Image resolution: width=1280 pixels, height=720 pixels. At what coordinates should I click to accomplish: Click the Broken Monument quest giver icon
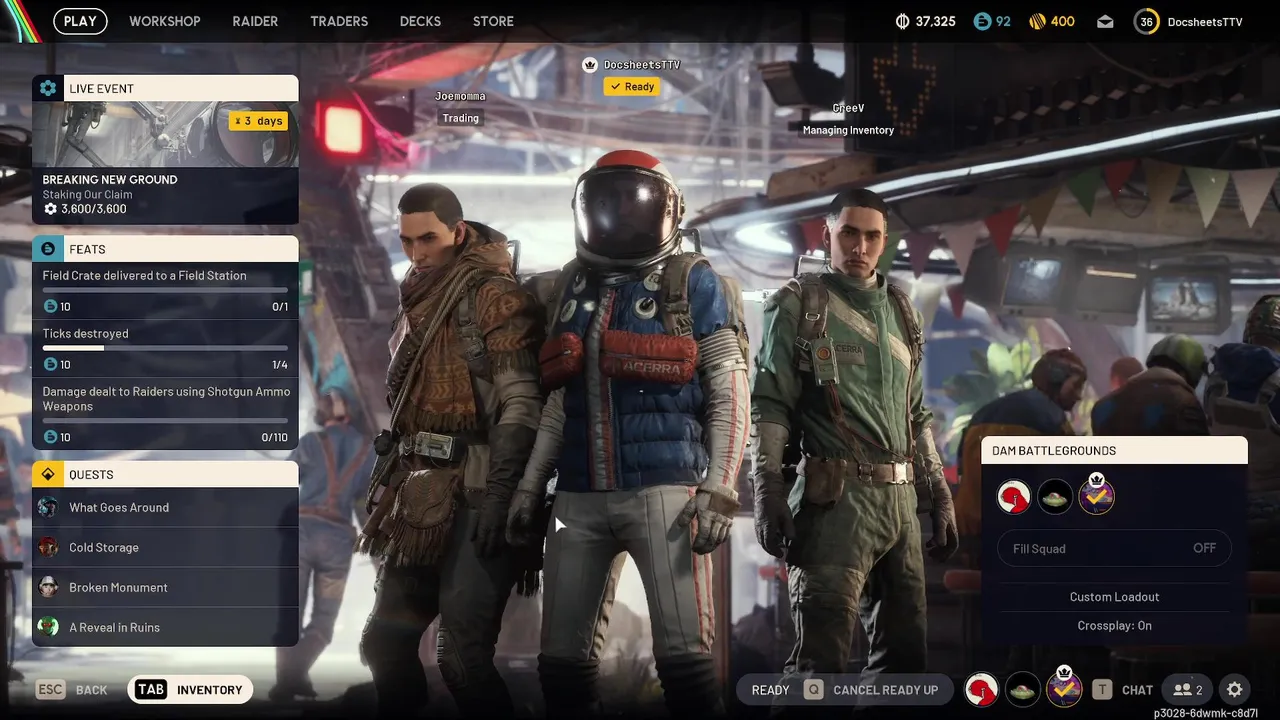click(48, 587)
